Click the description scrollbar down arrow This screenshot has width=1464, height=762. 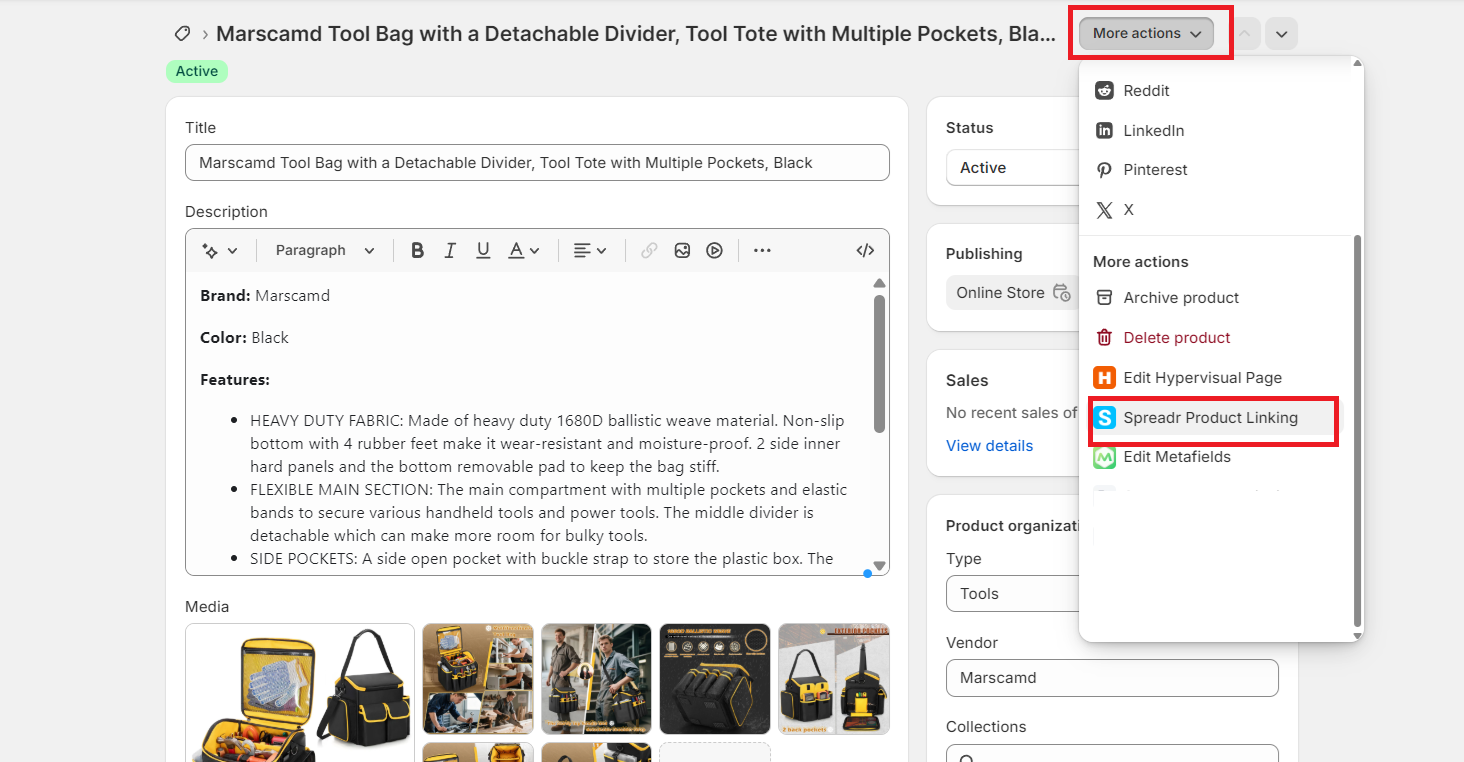tap(879, 565)
